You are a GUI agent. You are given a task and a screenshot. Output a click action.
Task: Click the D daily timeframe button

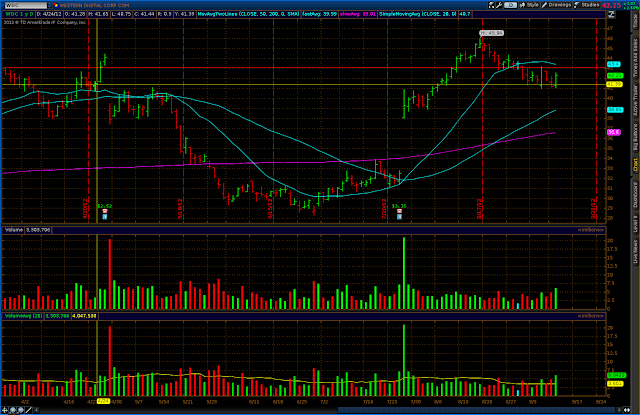pos(510,5)
